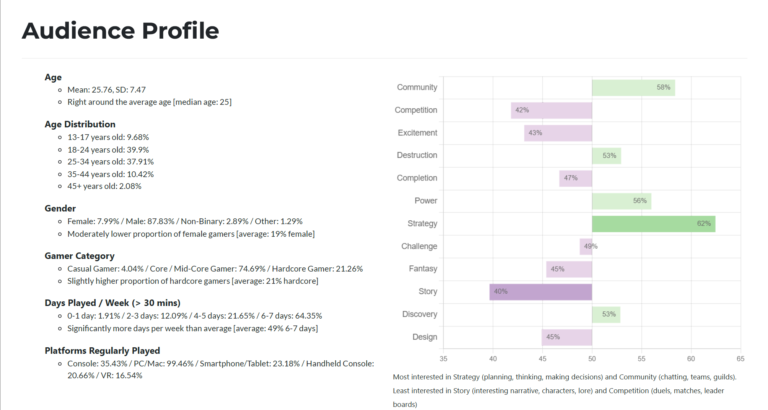The height and width of the screenshot is (410, 768).
Task: Click the Audience Profile title
Action: pyautogui.click(x=120, y=31)
